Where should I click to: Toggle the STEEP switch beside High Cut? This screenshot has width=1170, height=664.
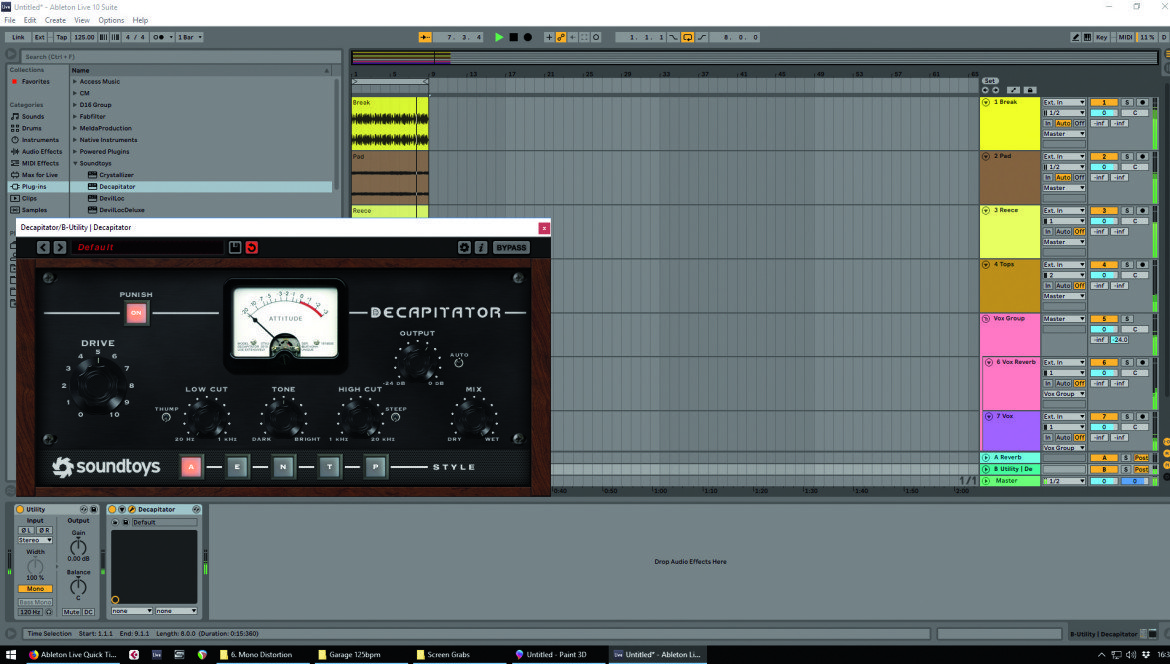395,417
